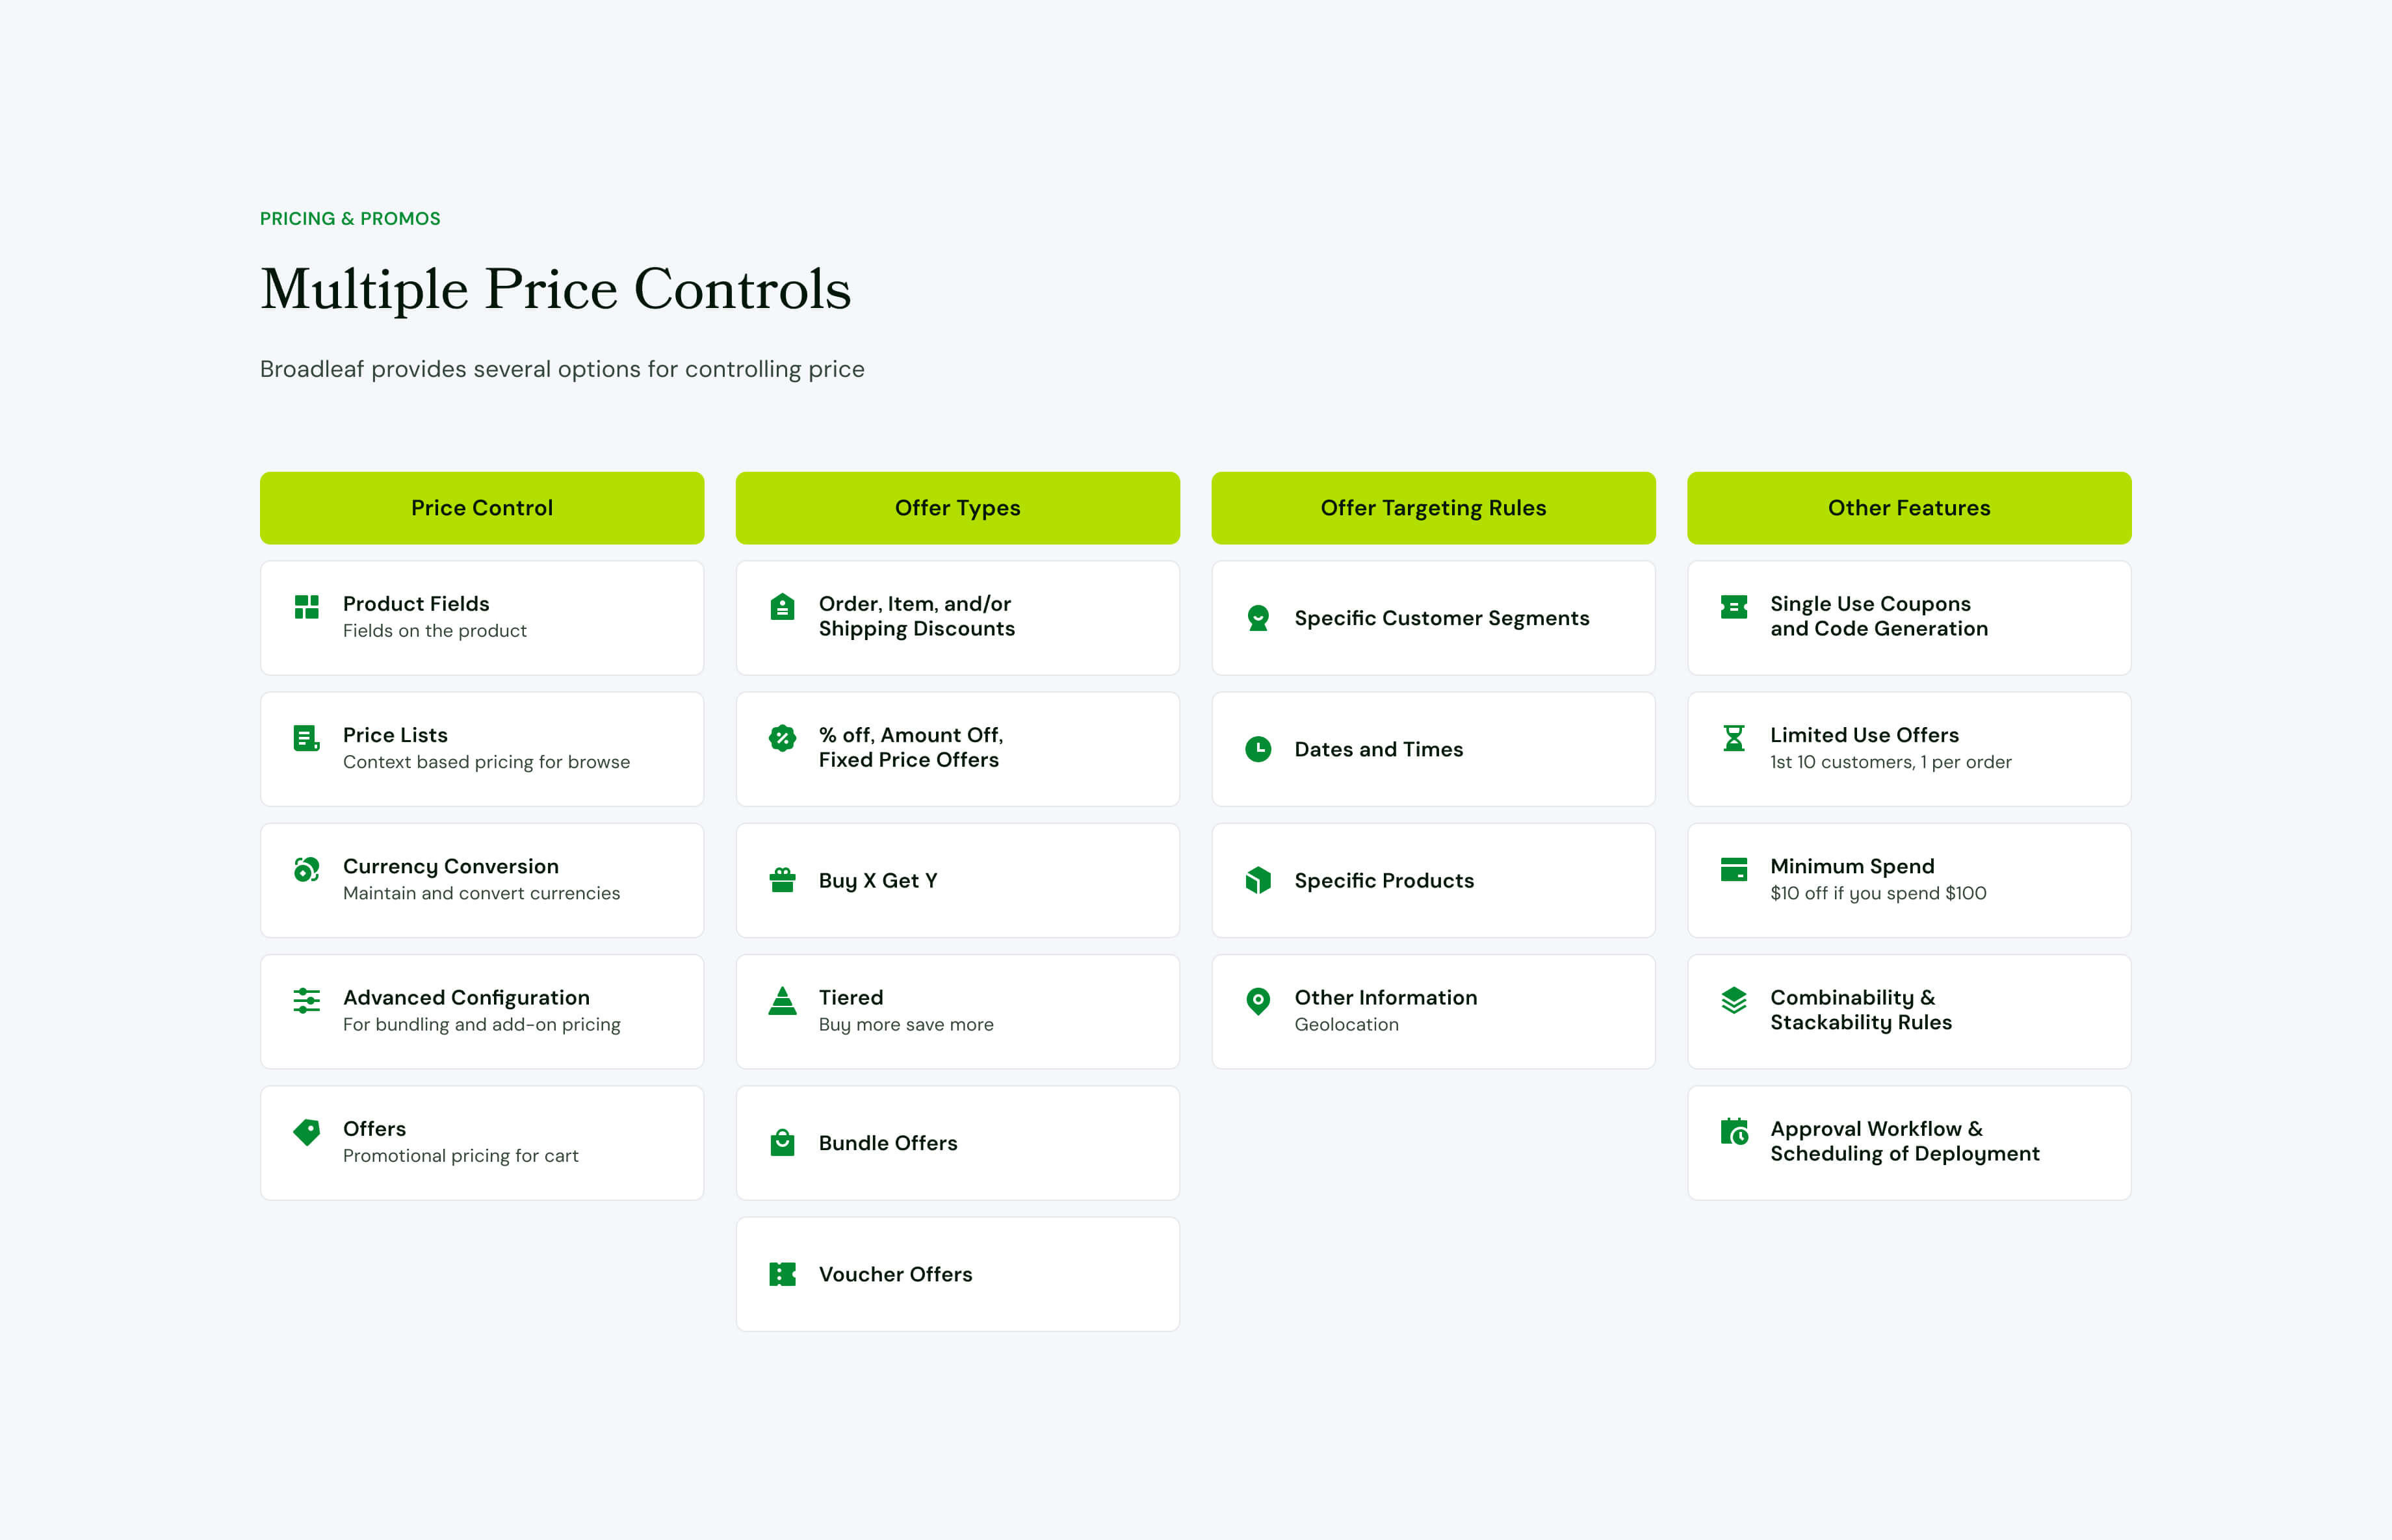Click the Currency Conversion icon

tap(307, 869)
